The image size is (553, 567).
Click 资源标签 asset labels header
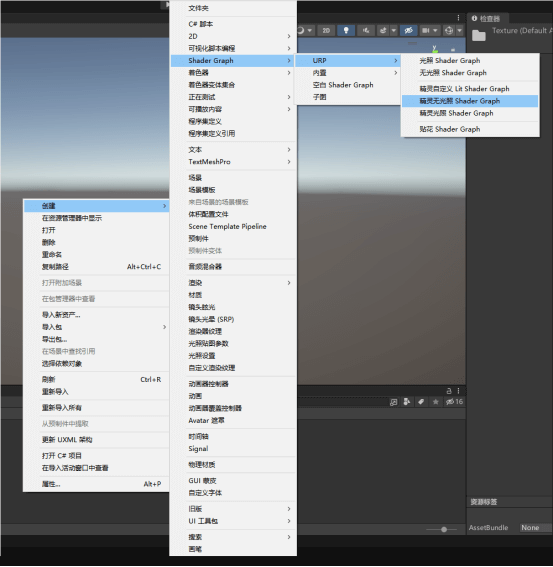pos(484,502)
